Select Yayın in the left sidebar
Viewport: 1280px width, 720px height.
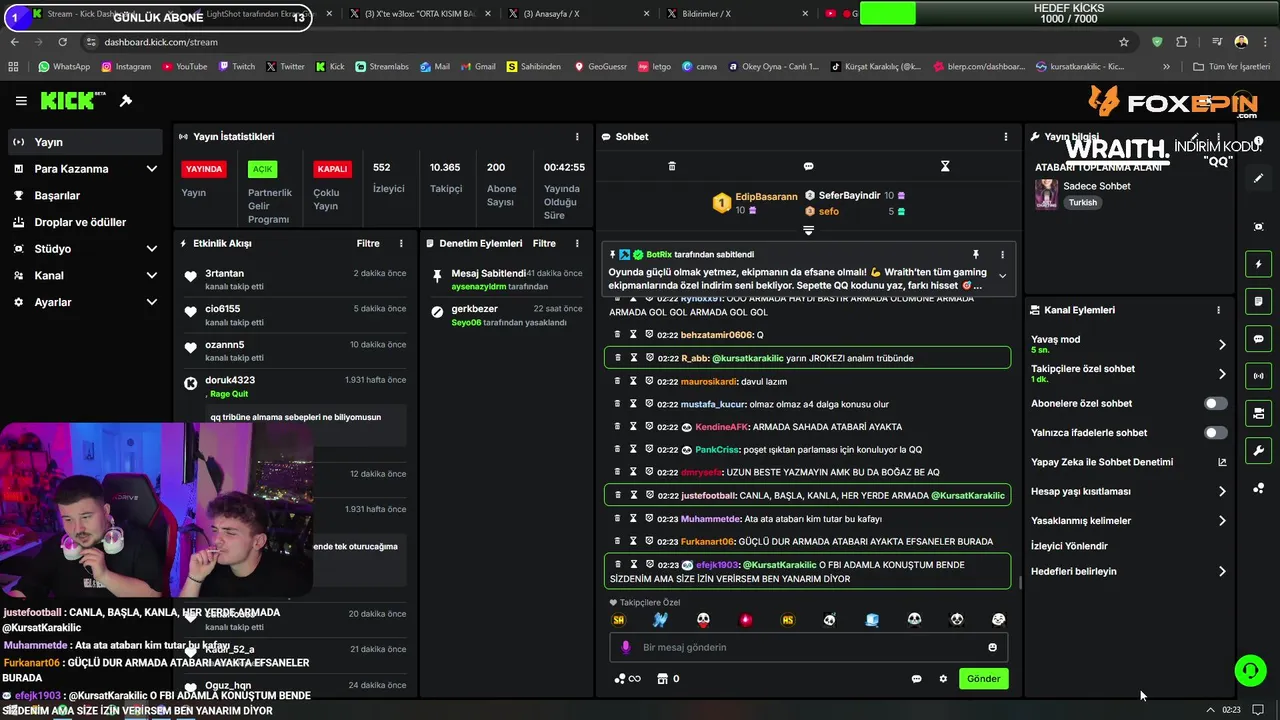coord(85,142)
